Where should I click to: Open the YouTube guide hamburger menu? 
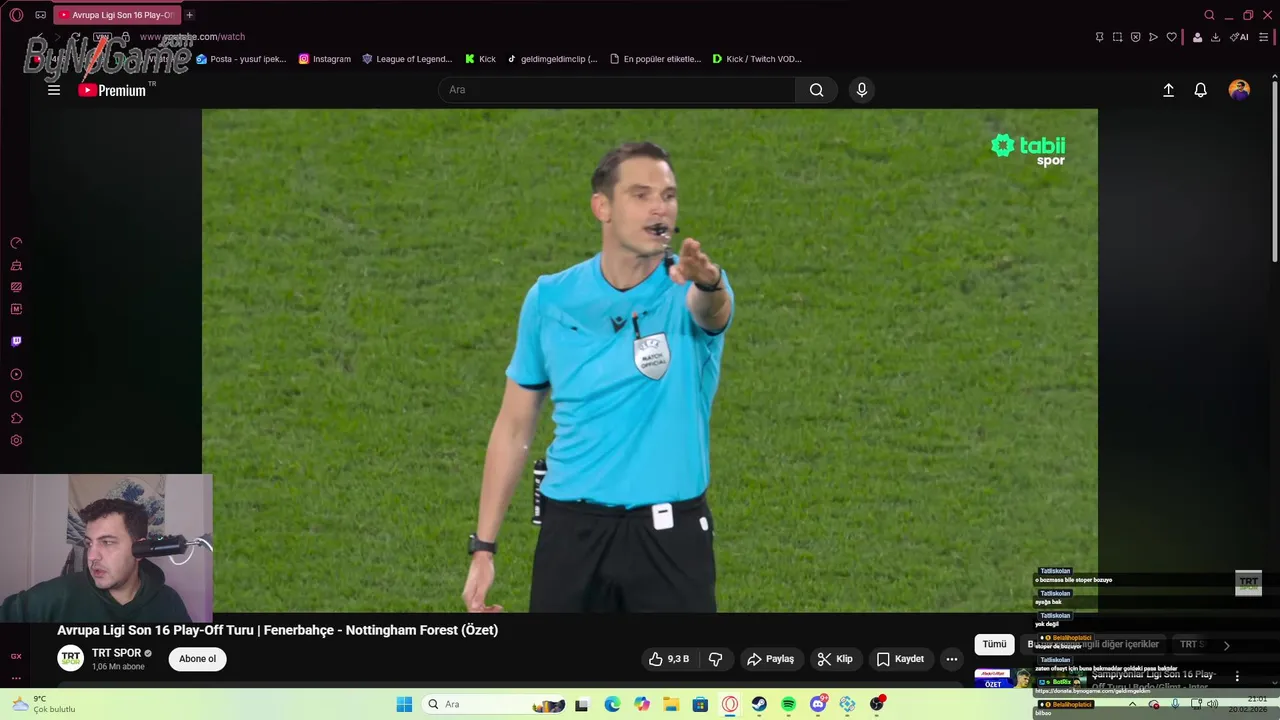pos(54,90)
